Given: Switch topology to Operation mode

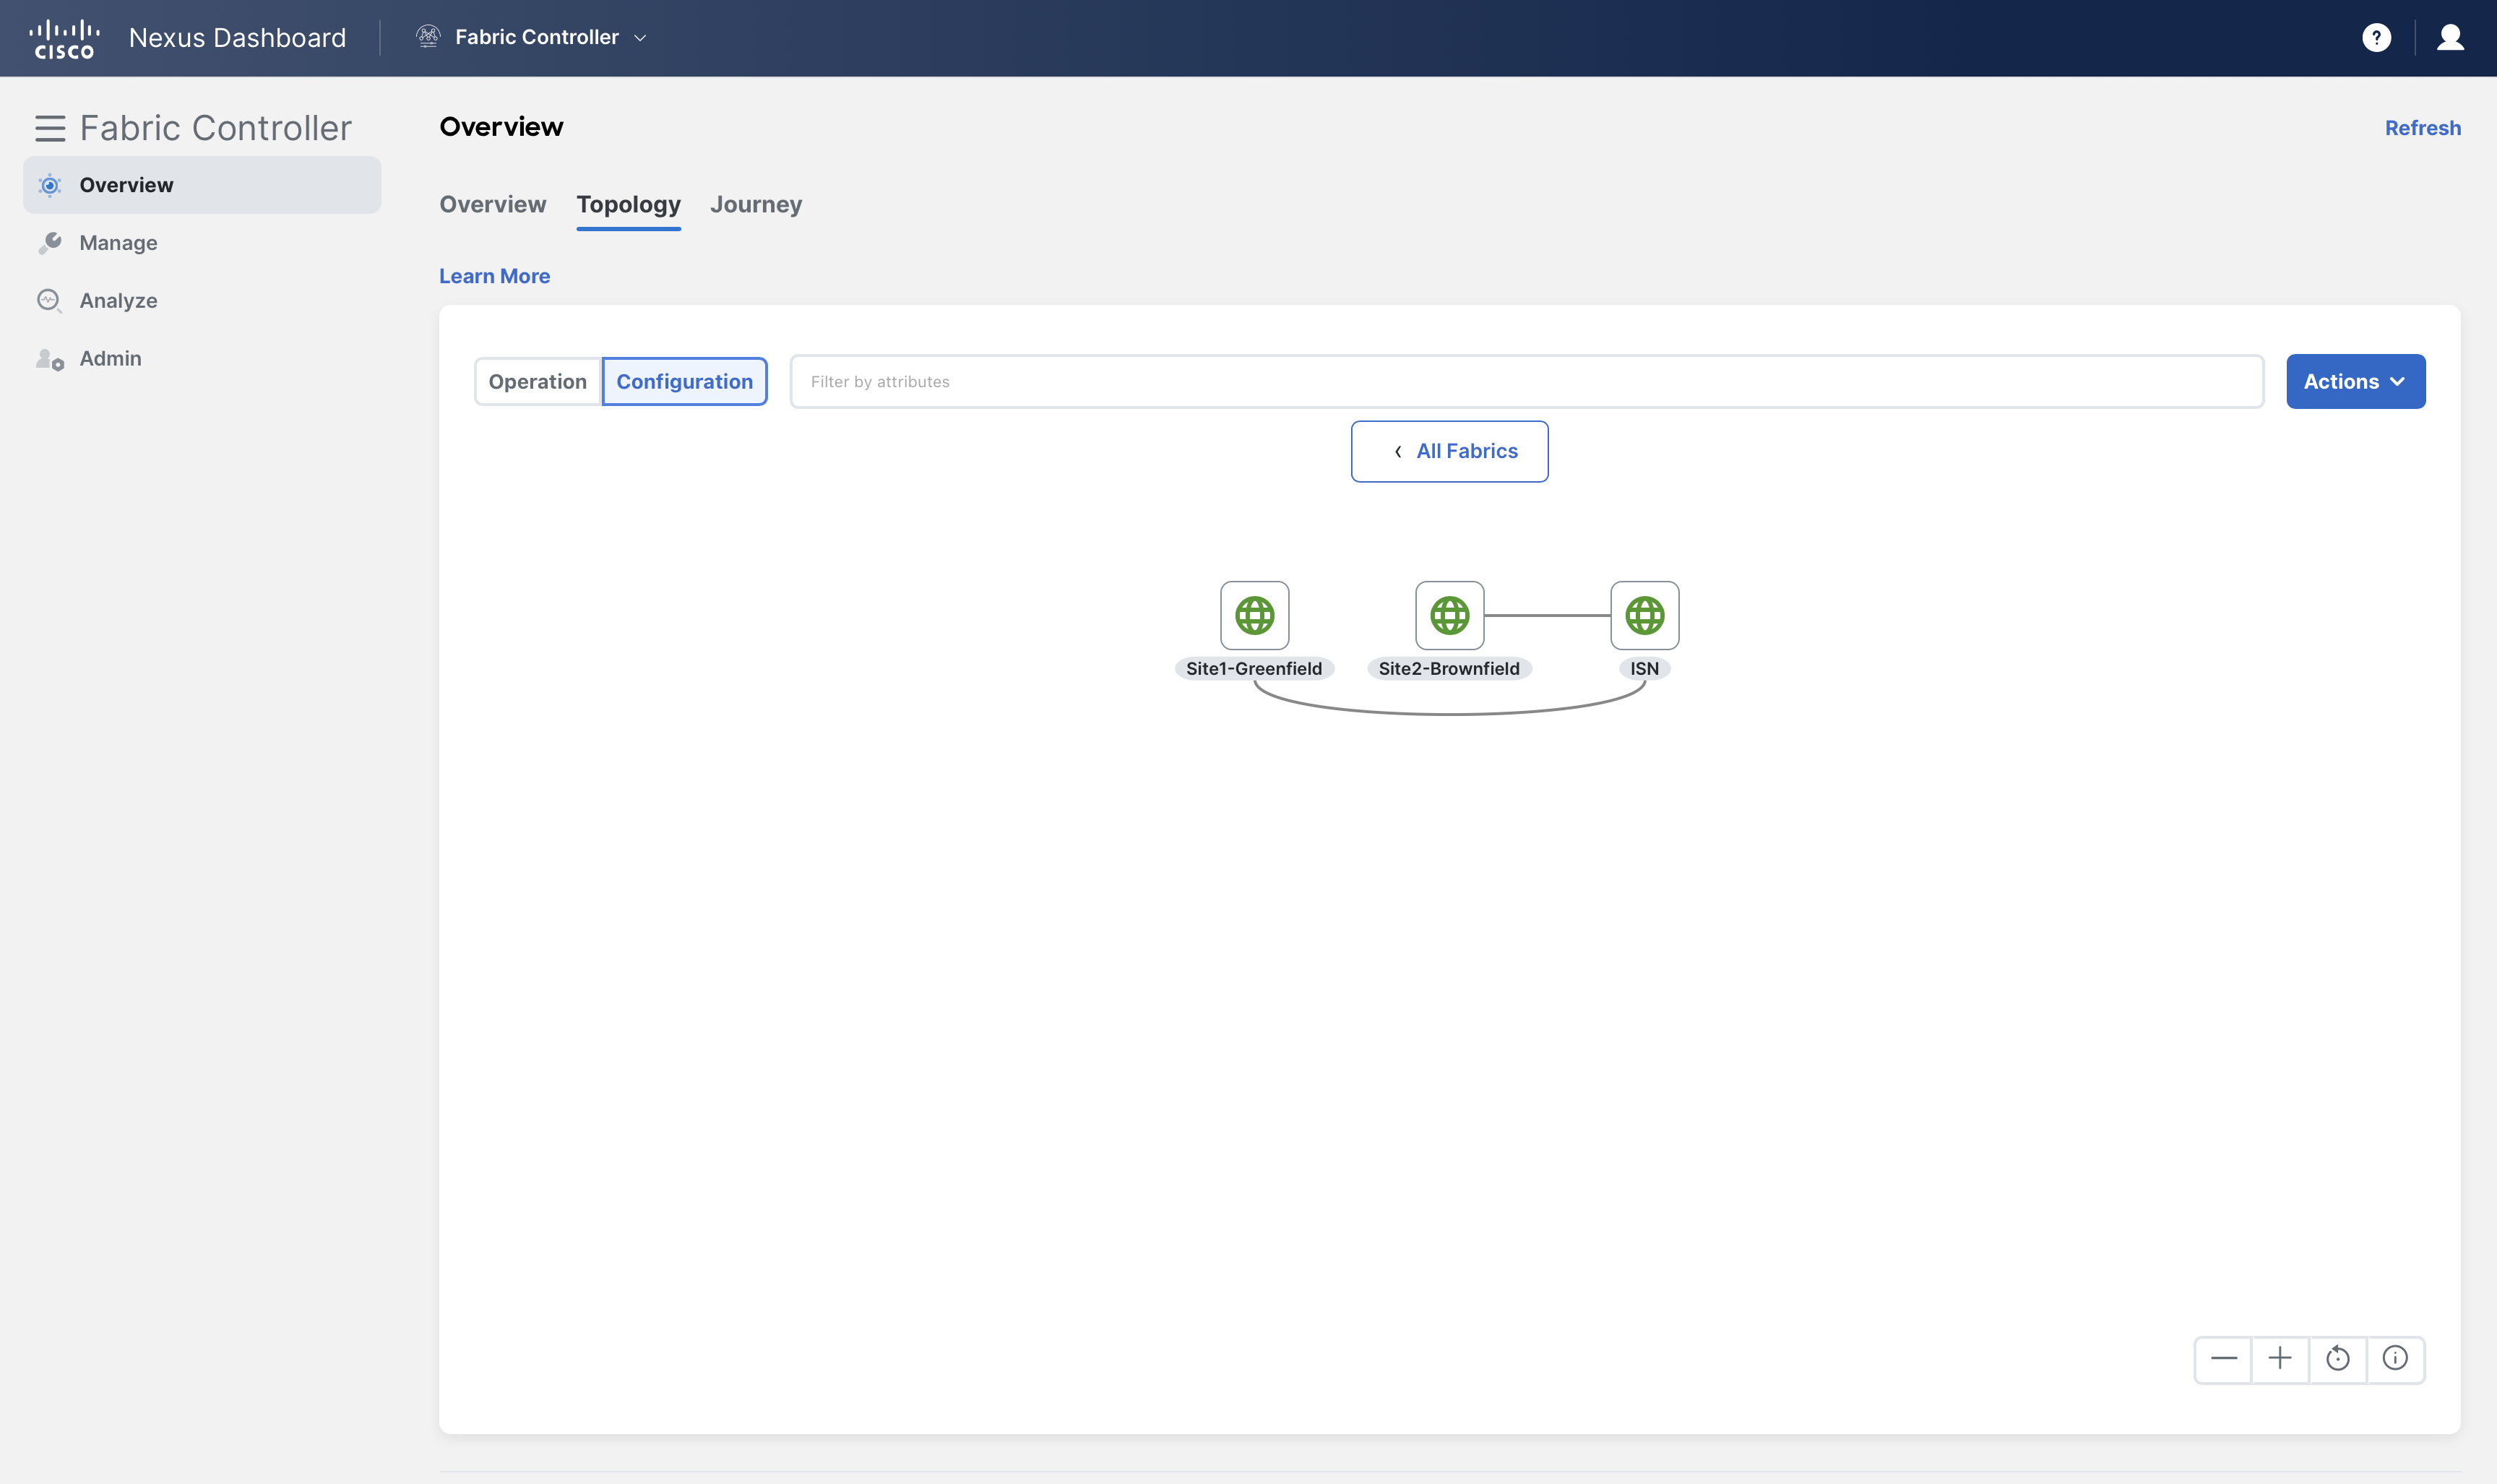Looking at the screenshot, I should (538, 381).
